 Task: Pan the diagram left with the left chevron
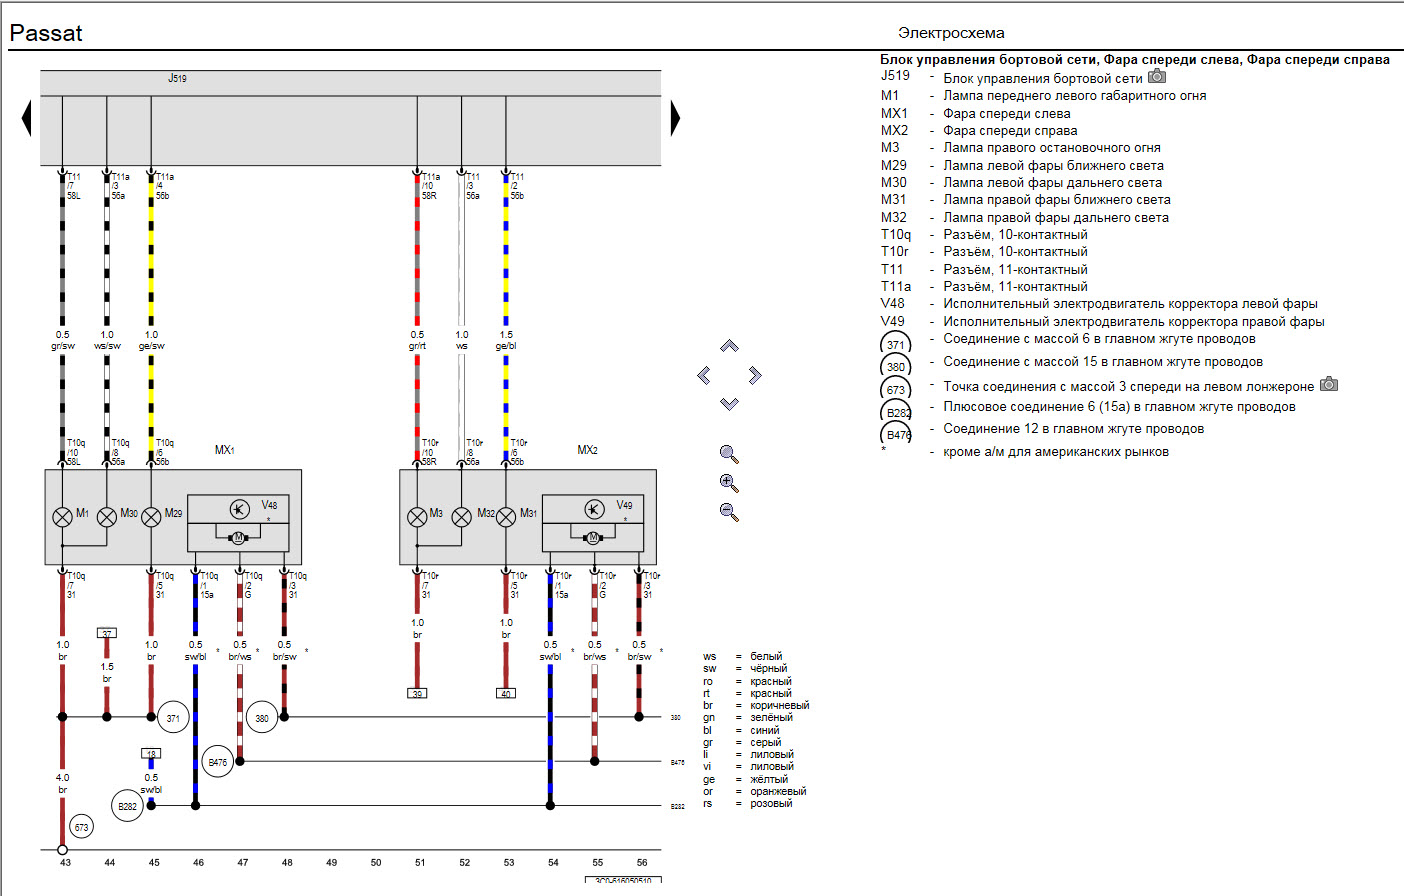(704, 375)
